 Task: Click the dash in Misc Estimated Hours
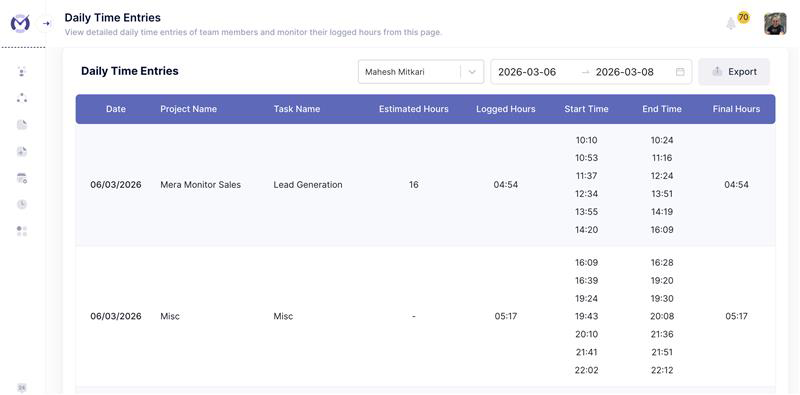coord(414,316)
